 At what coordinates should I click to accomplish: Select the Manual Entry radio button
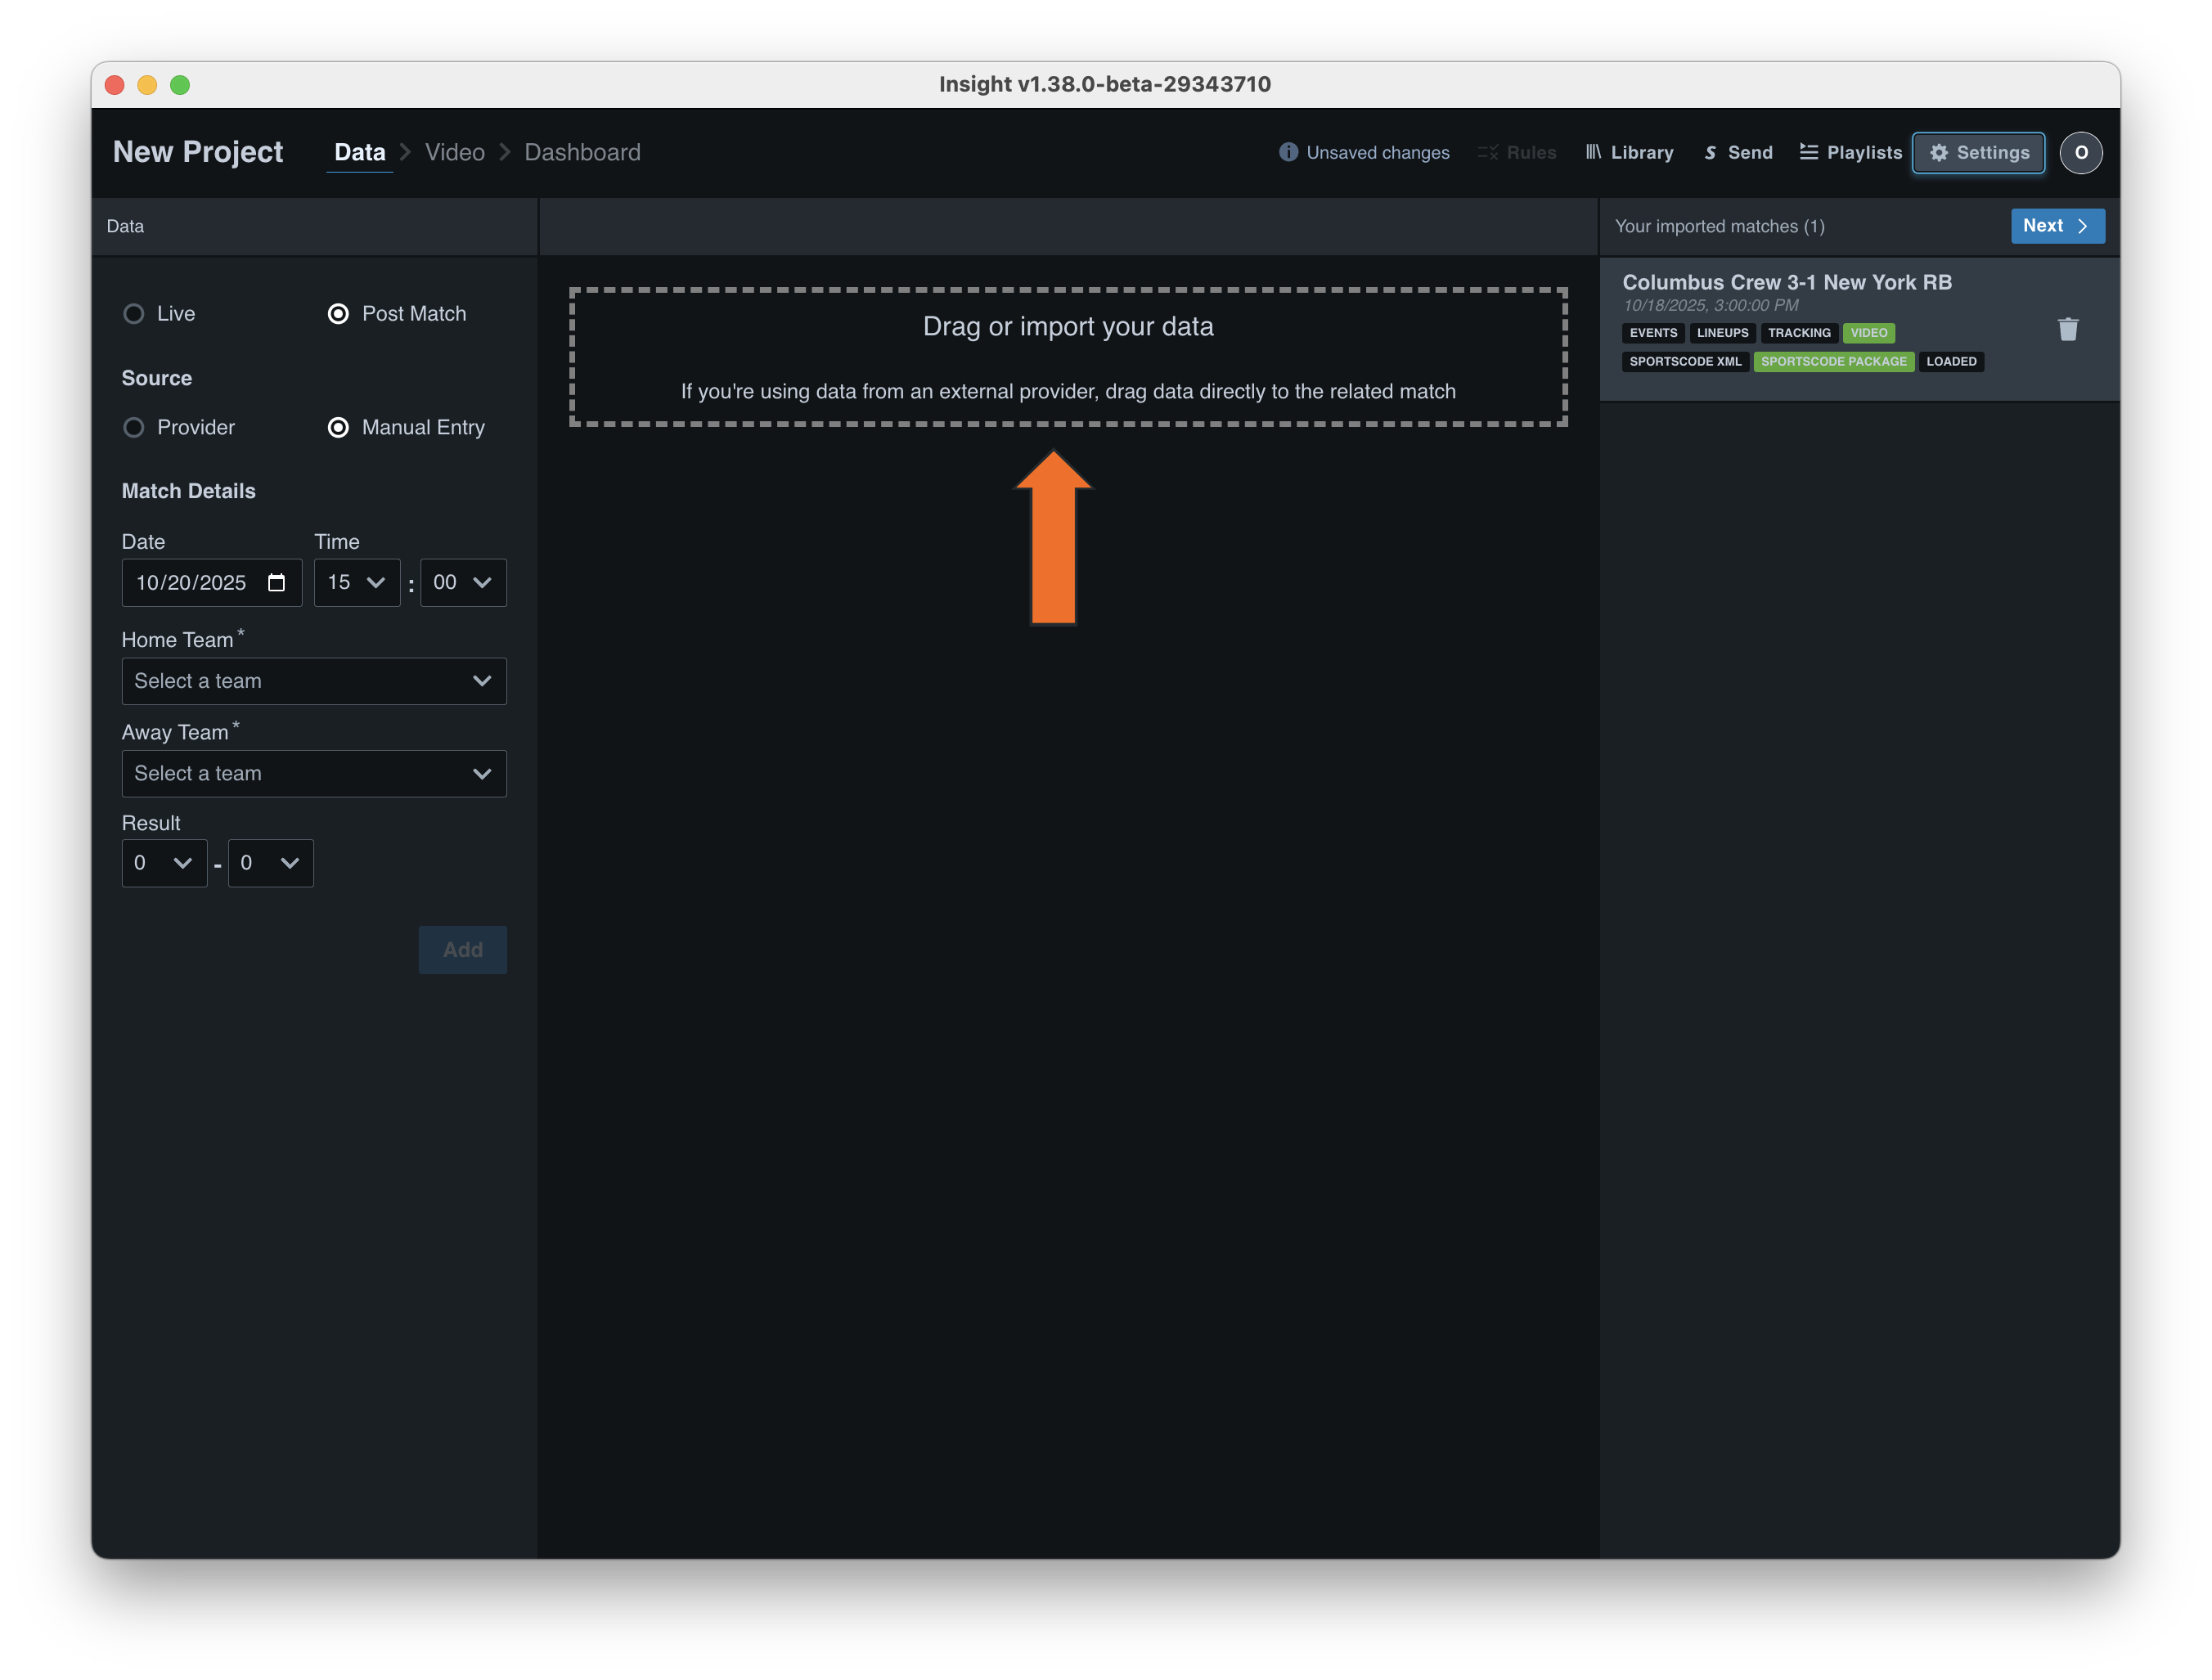[x=338, y=428]
